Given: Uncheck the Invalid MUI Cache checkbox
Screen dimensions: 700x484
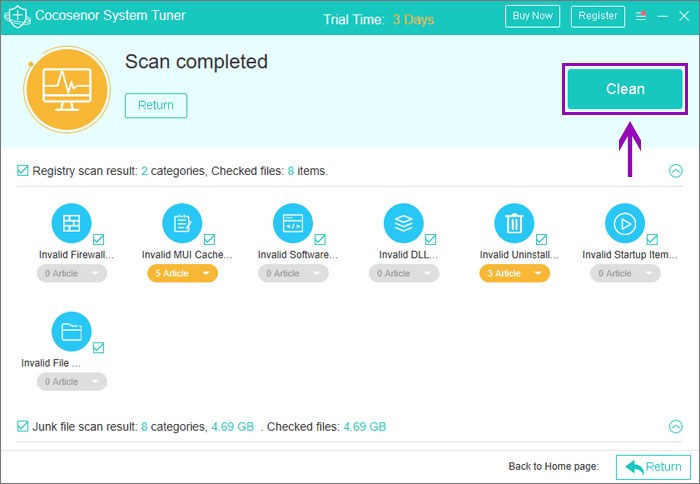Looking at the screenshot, I should (209, 239).
